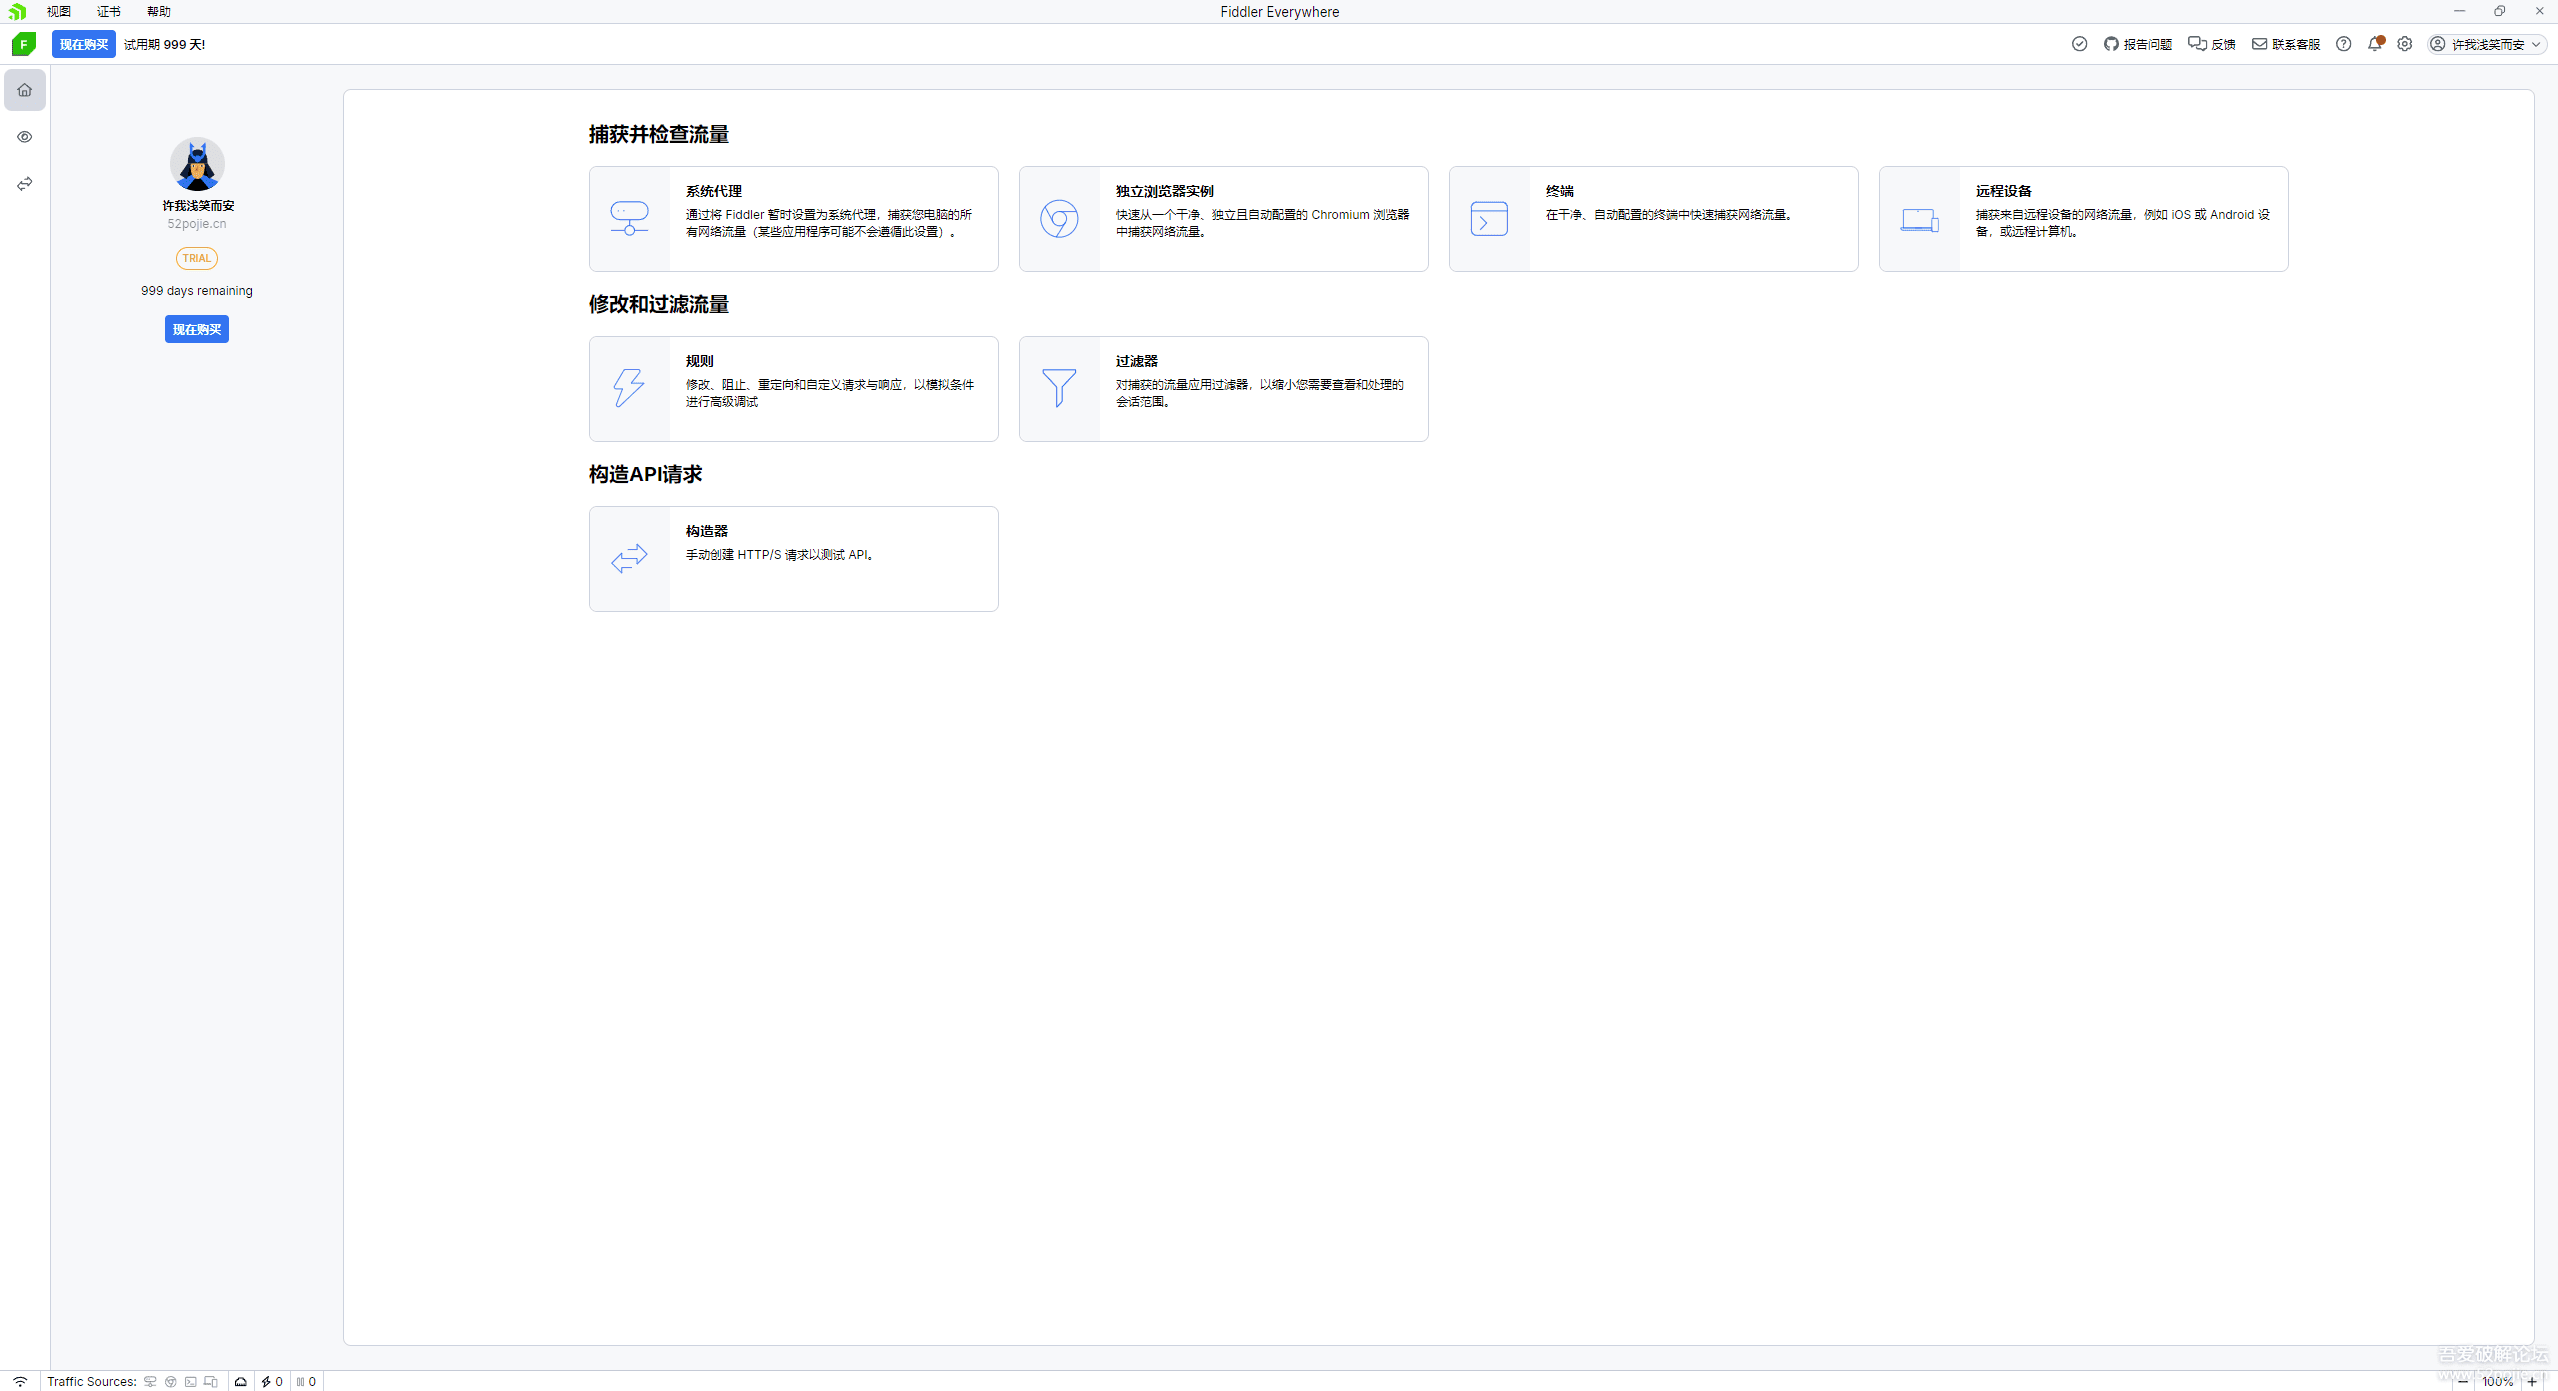Click the 构造API请求 heading
Image resolution: width=2558 pixels, height=1391 pixels.
tap(646, 474)
